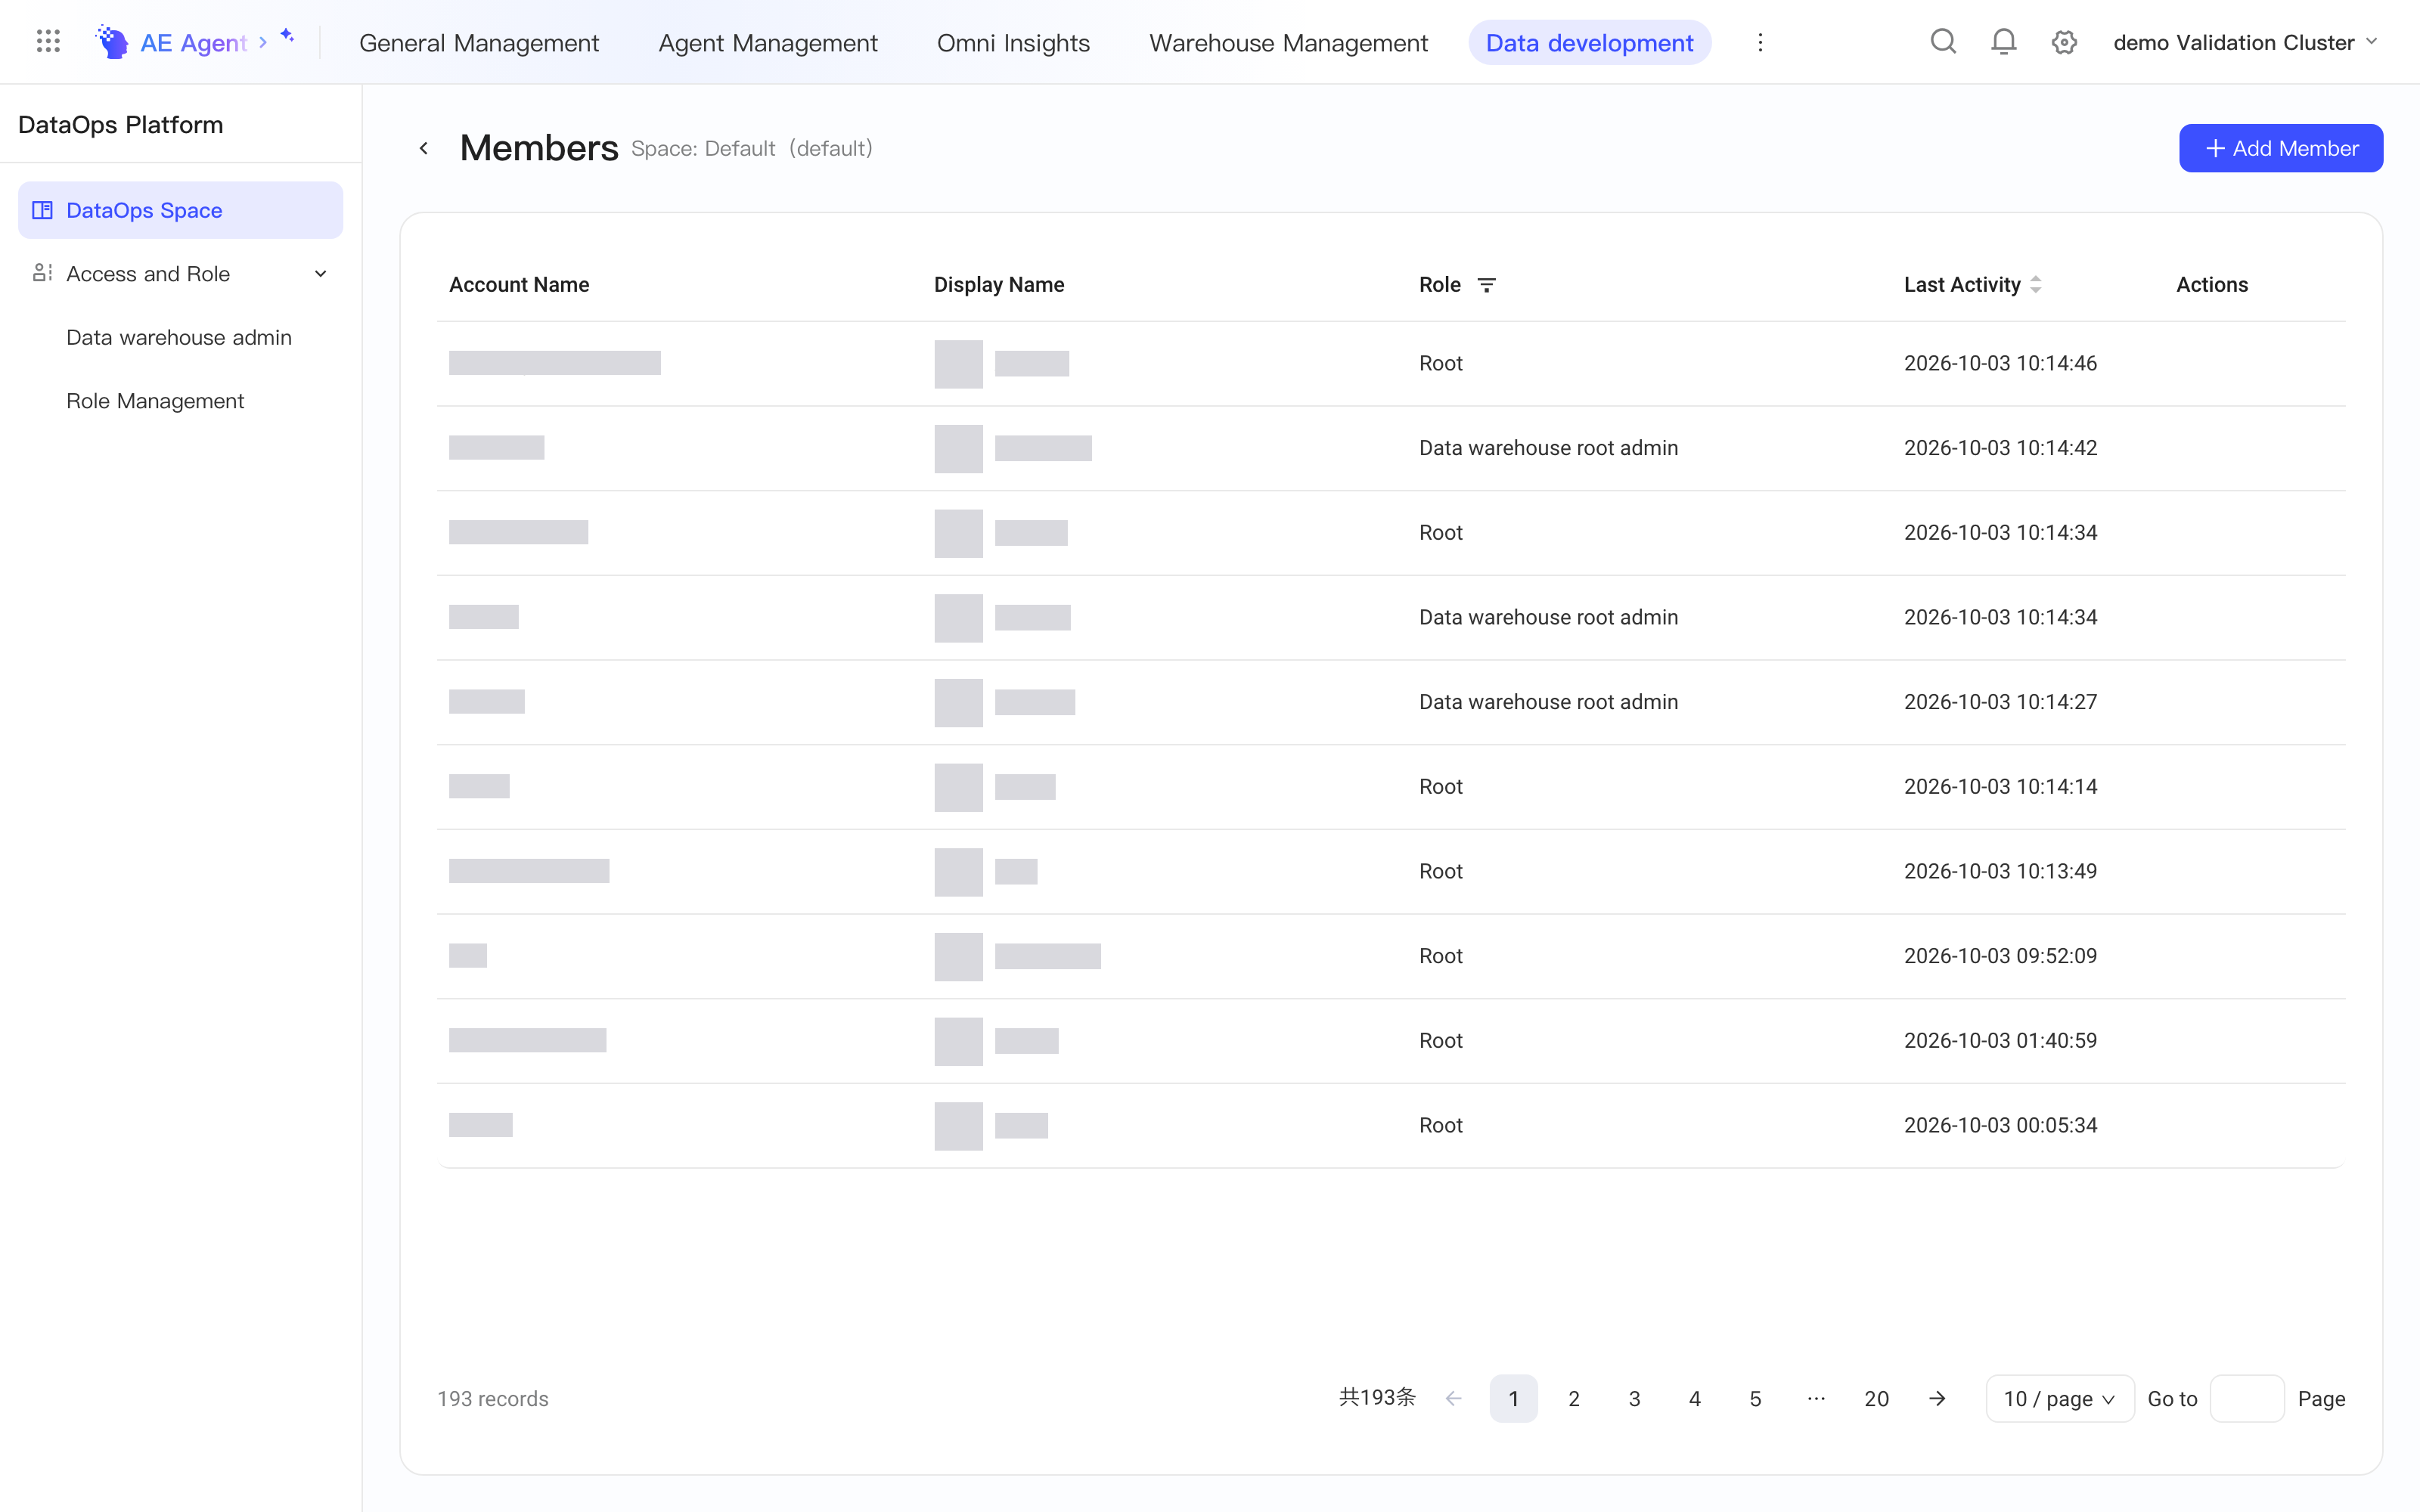Open the General Management tab
This screenshot has width=2420, height=1512.
[479, 43]
